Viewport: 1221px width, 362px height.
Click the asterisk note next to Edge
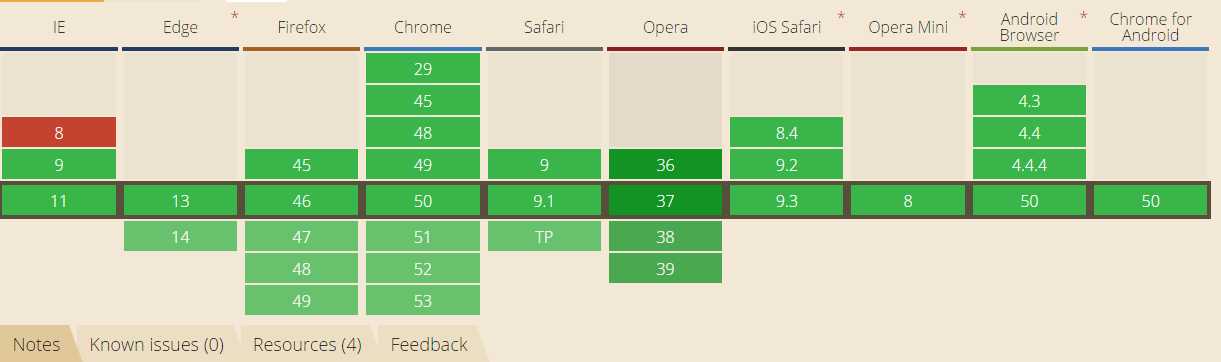(234, 17)
